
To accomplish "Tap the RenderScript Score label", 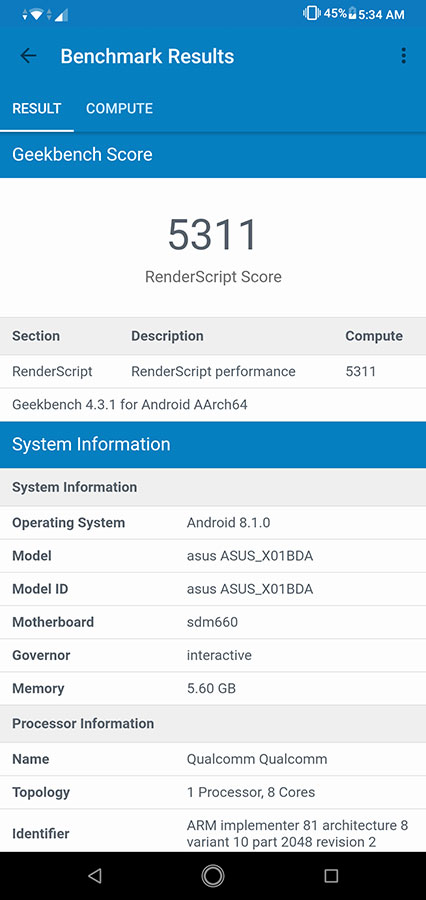I will (x=213, y=277).
